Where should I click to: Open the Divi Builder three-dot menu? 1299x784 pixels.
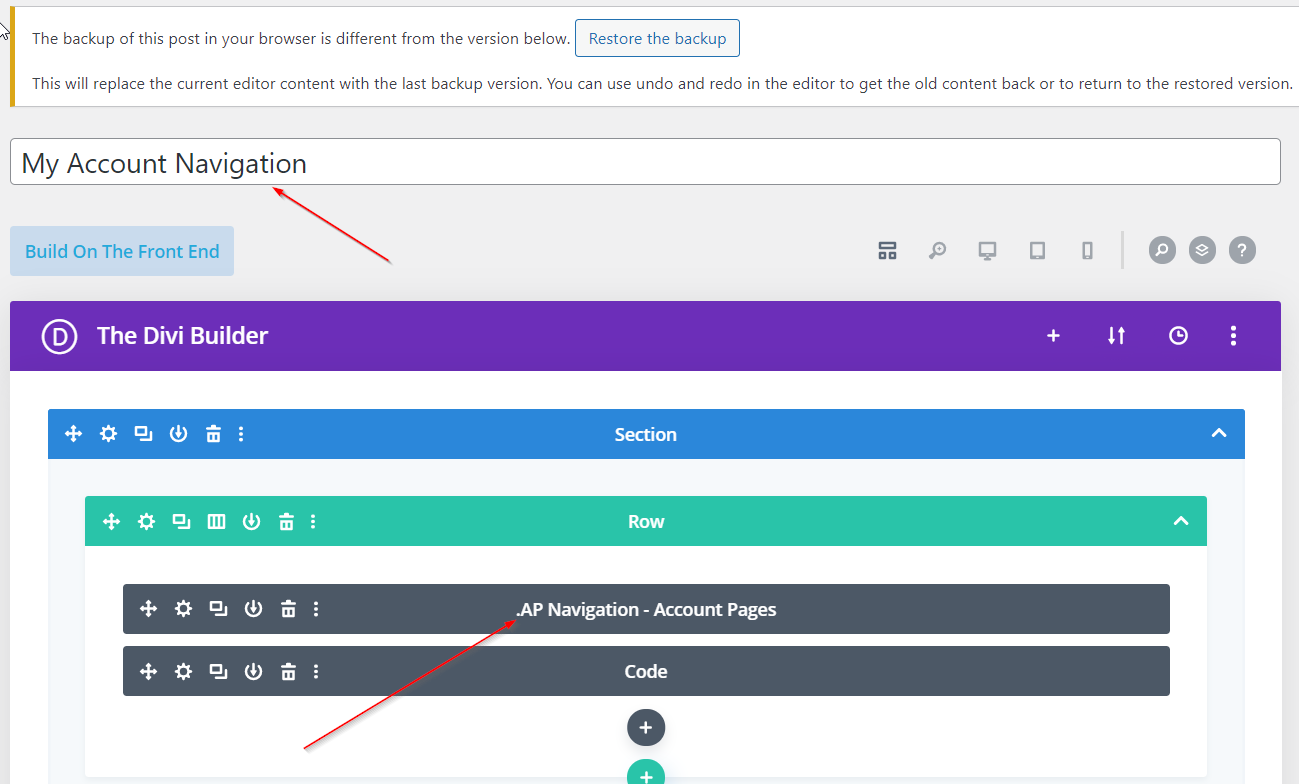click(x=1233, y=336)
